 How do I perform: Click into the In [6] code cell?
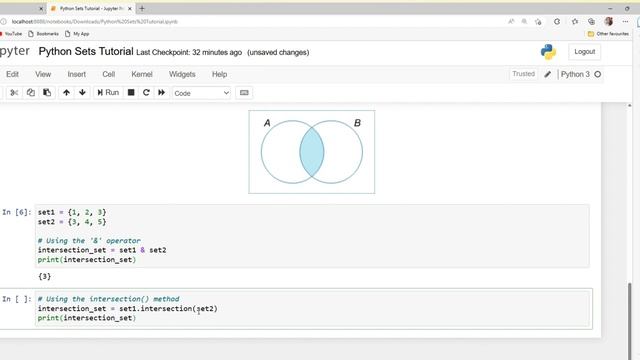312,236
